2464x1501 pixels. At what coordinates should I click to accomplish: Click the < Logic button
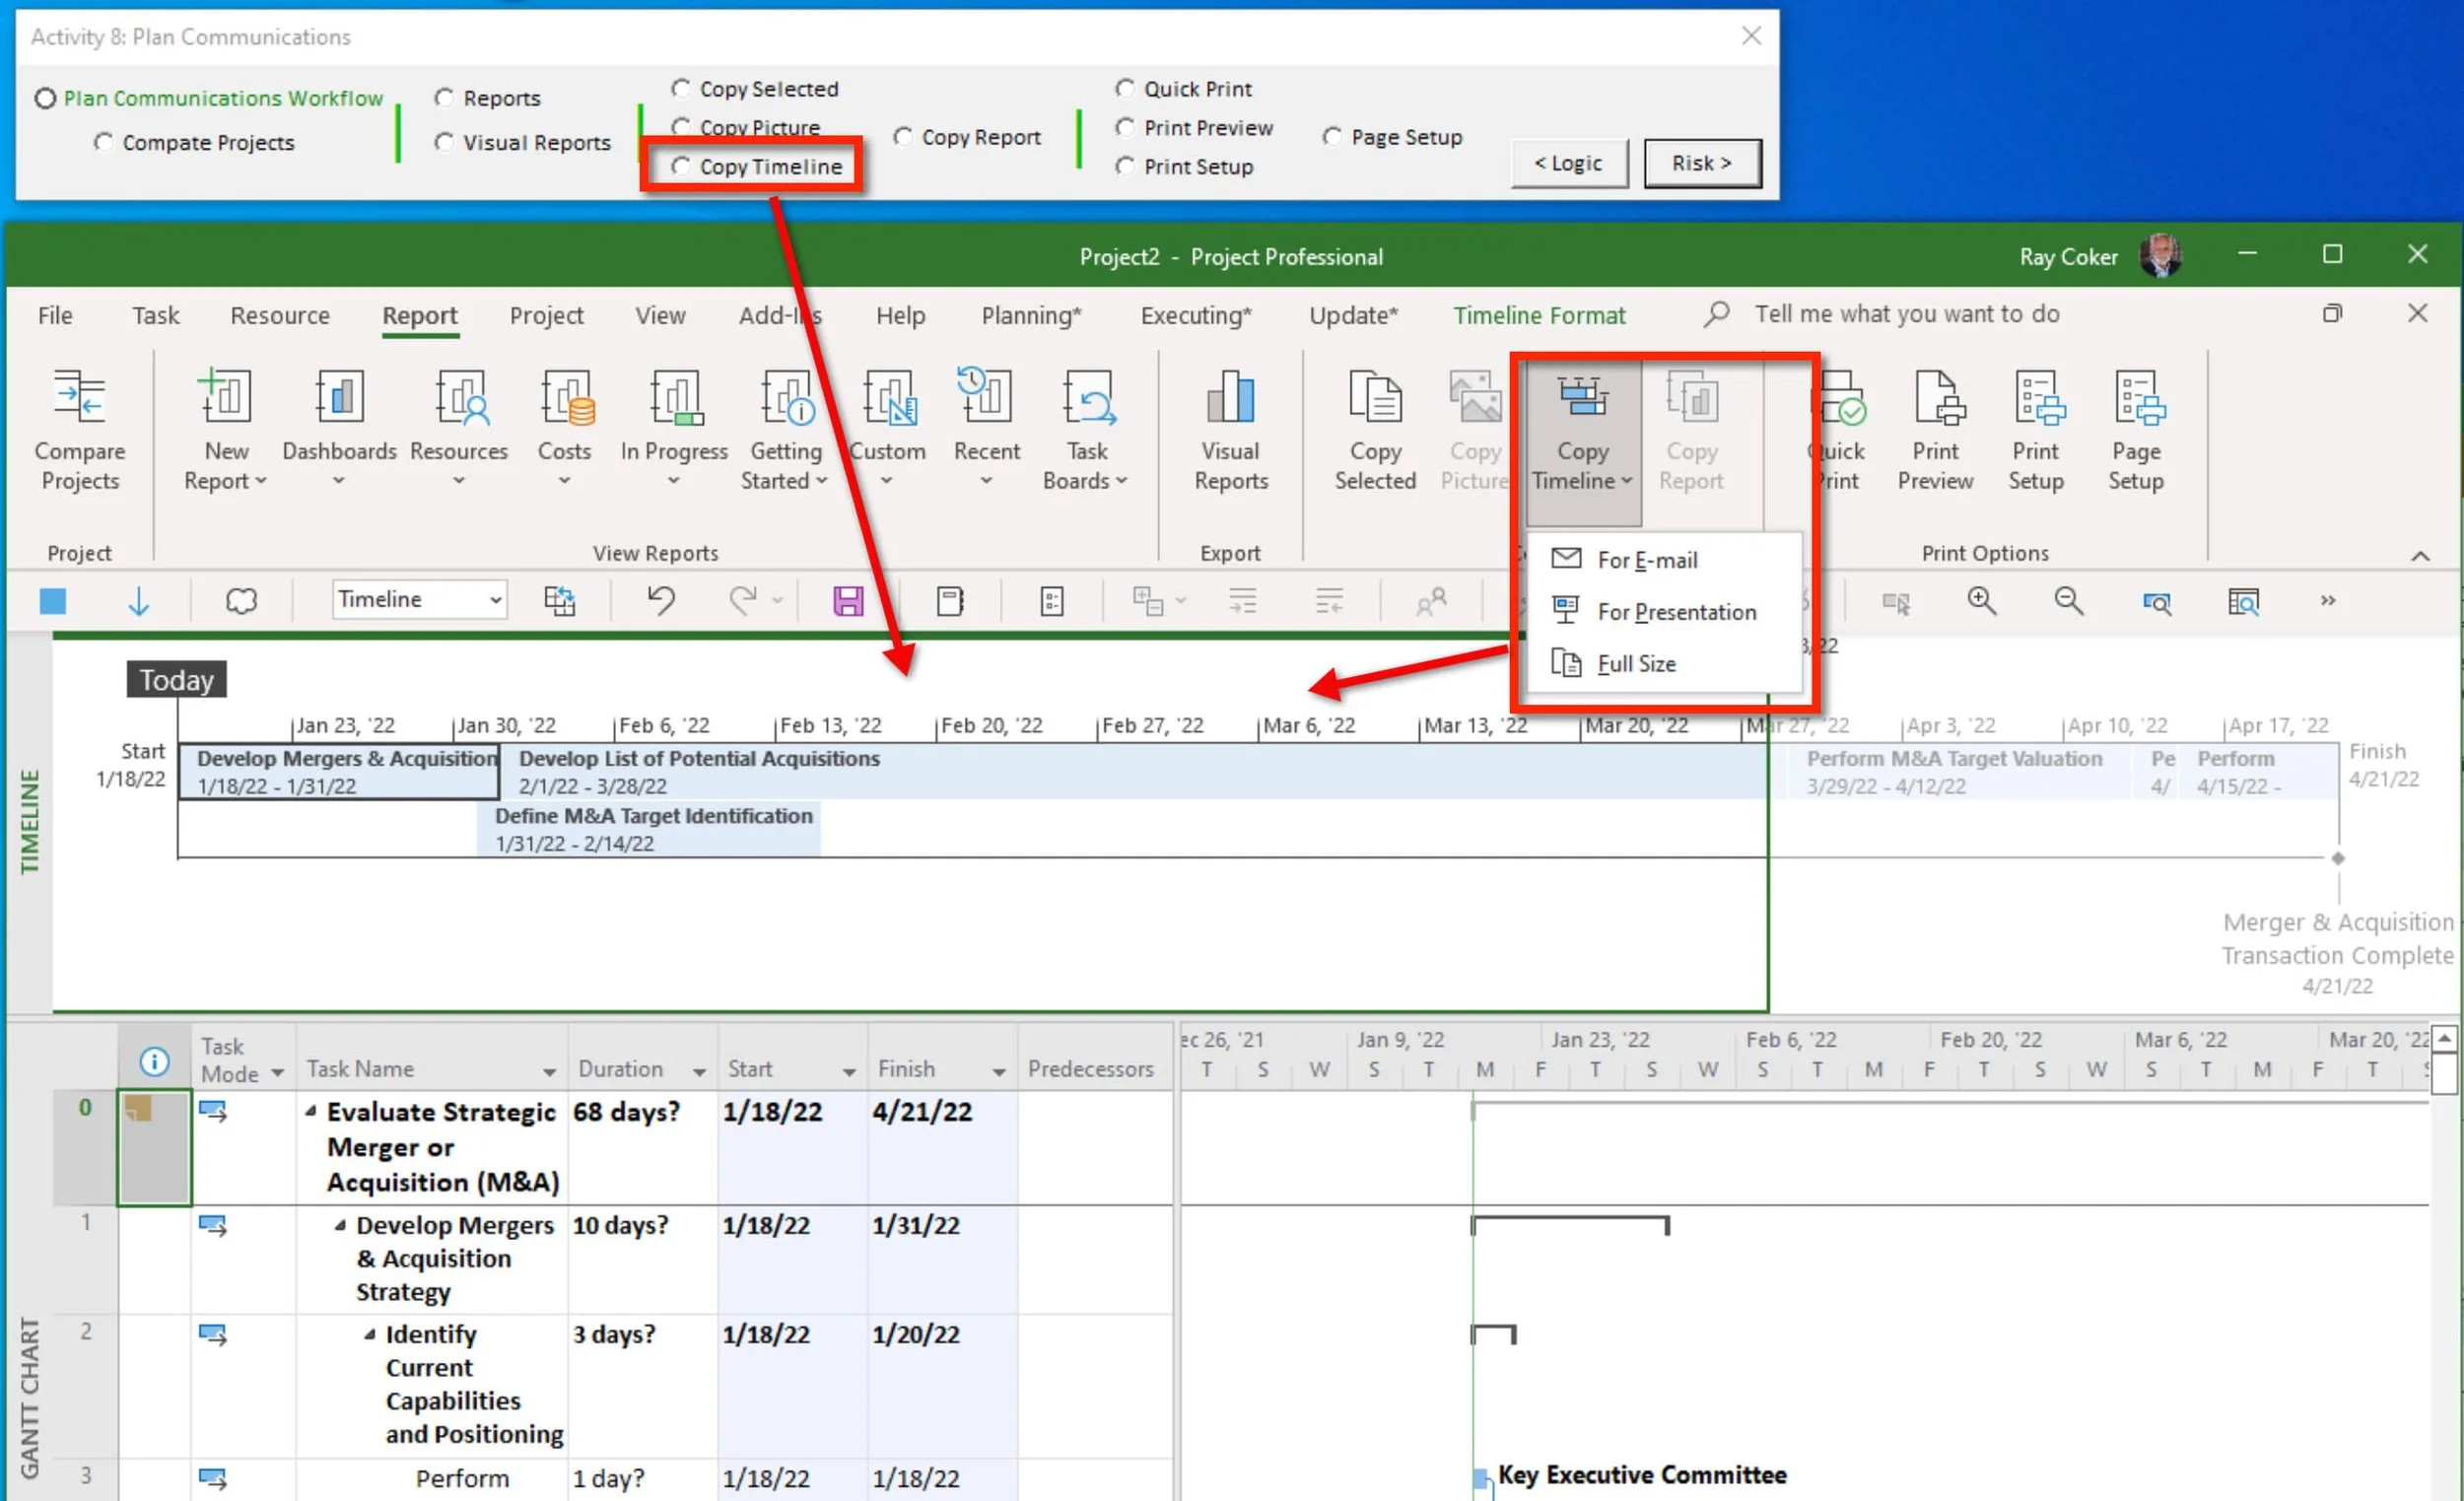coord(1567,163)
